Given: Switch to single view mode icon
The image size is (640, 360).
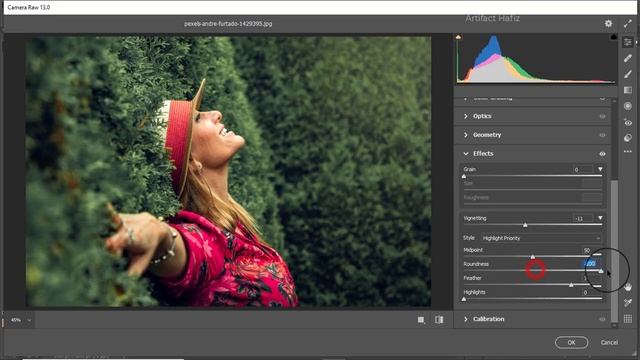Looking at the screenshot, I should pos(421,320).
